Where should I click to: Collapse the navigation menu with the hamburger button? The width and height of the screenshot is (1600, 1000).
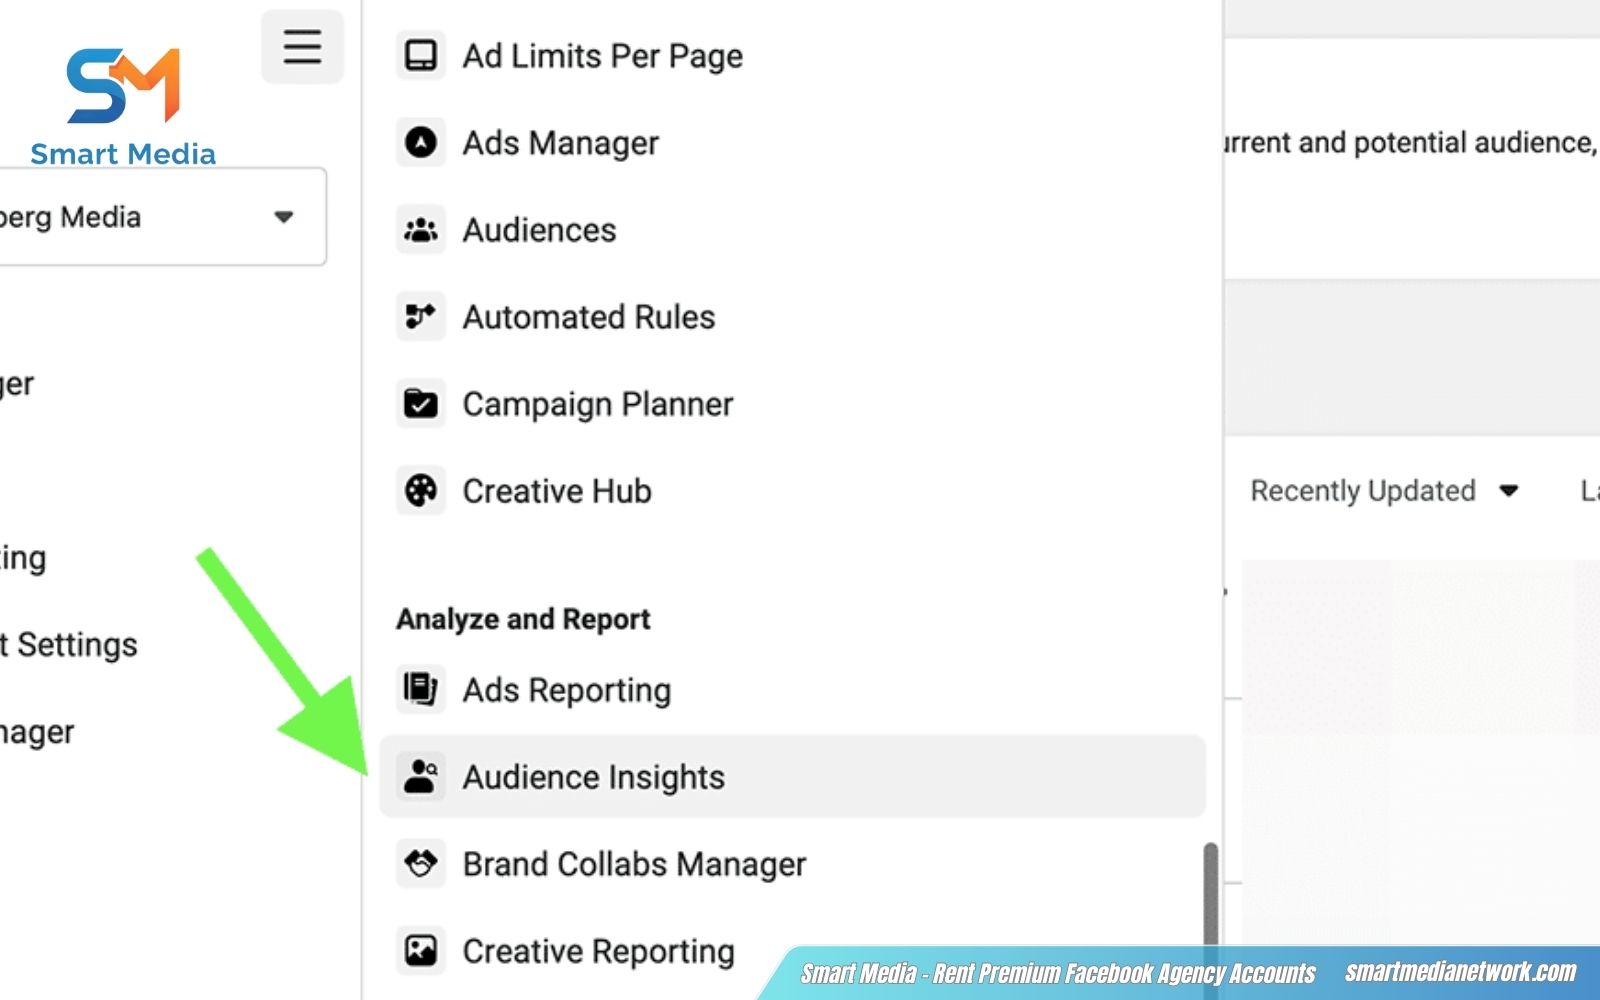coord(302,46)
